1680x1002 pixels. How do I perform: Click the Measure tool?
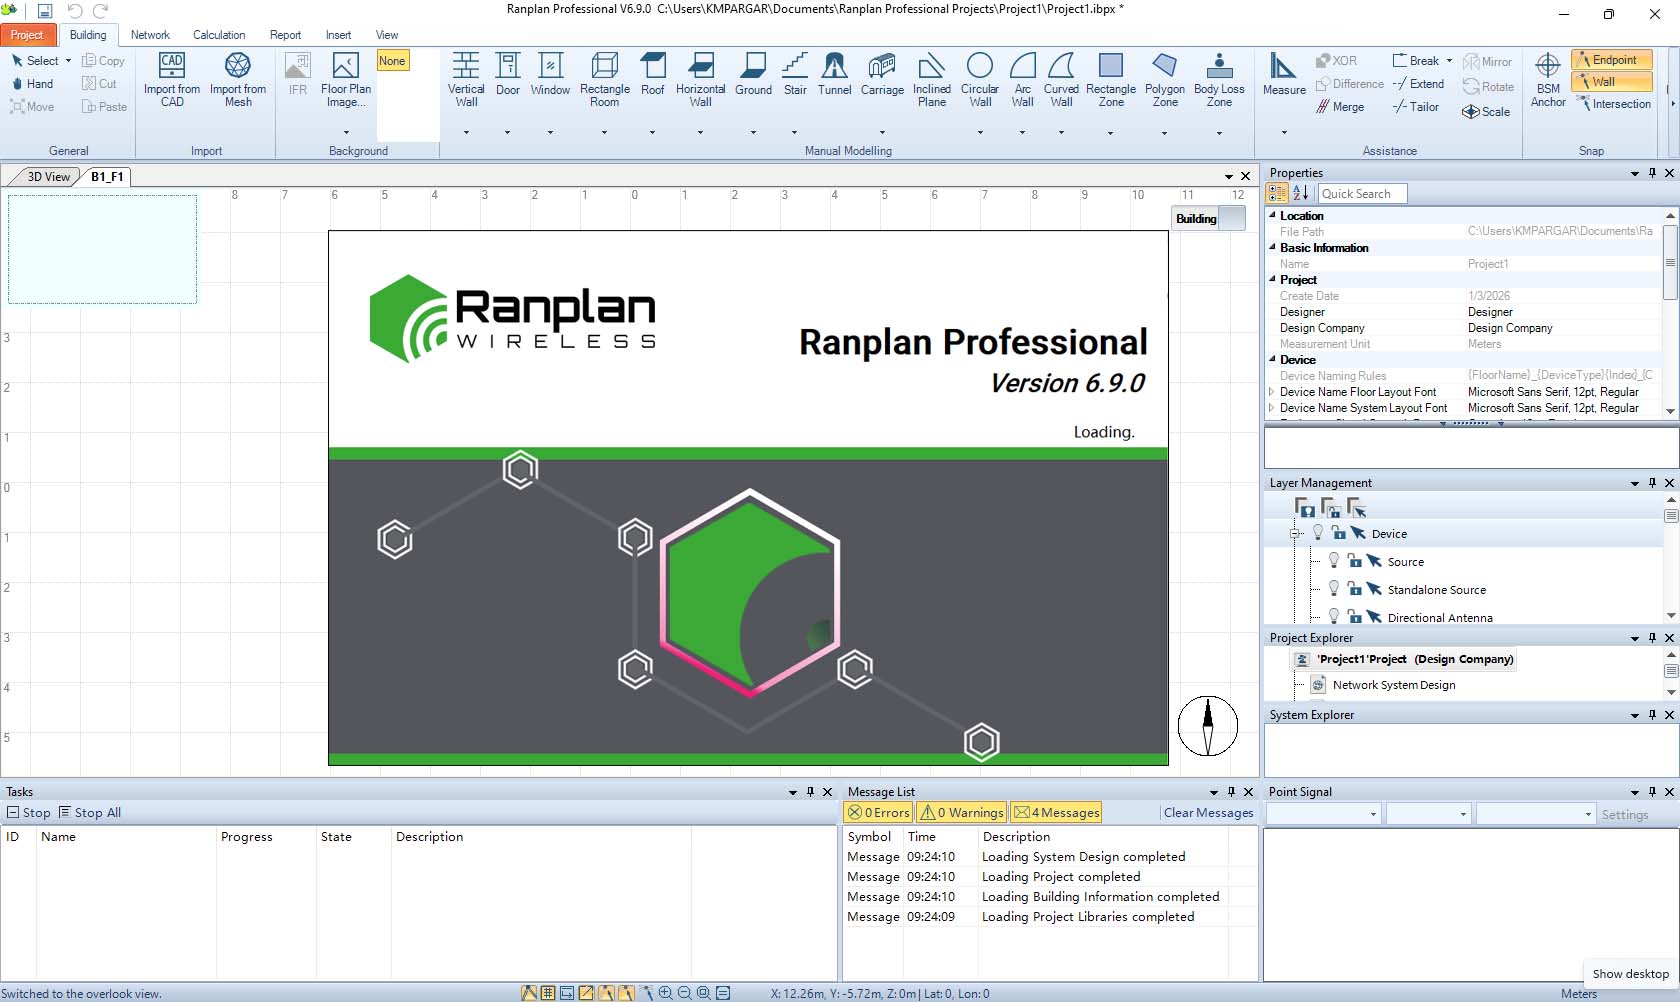[1284, 75]
